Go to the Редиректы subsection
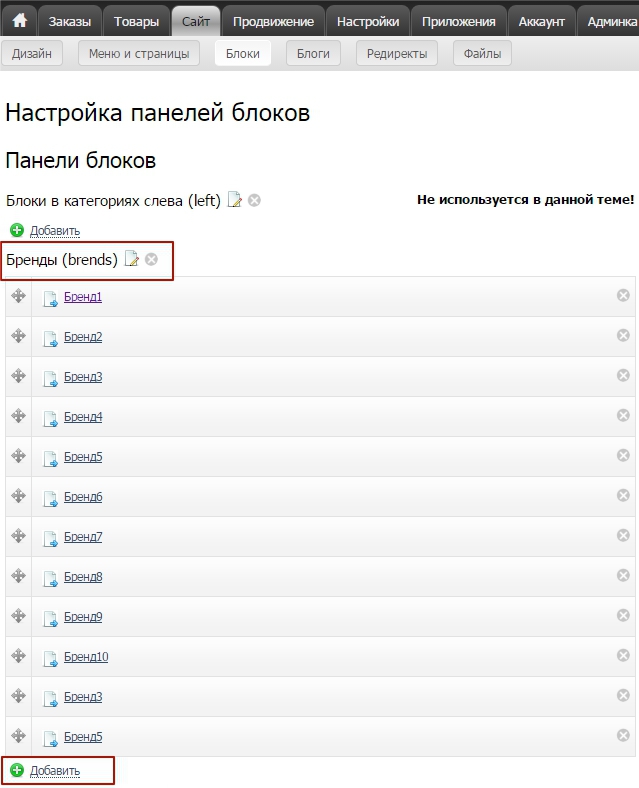This screenshot has width=639, height=788. [397, 53]
